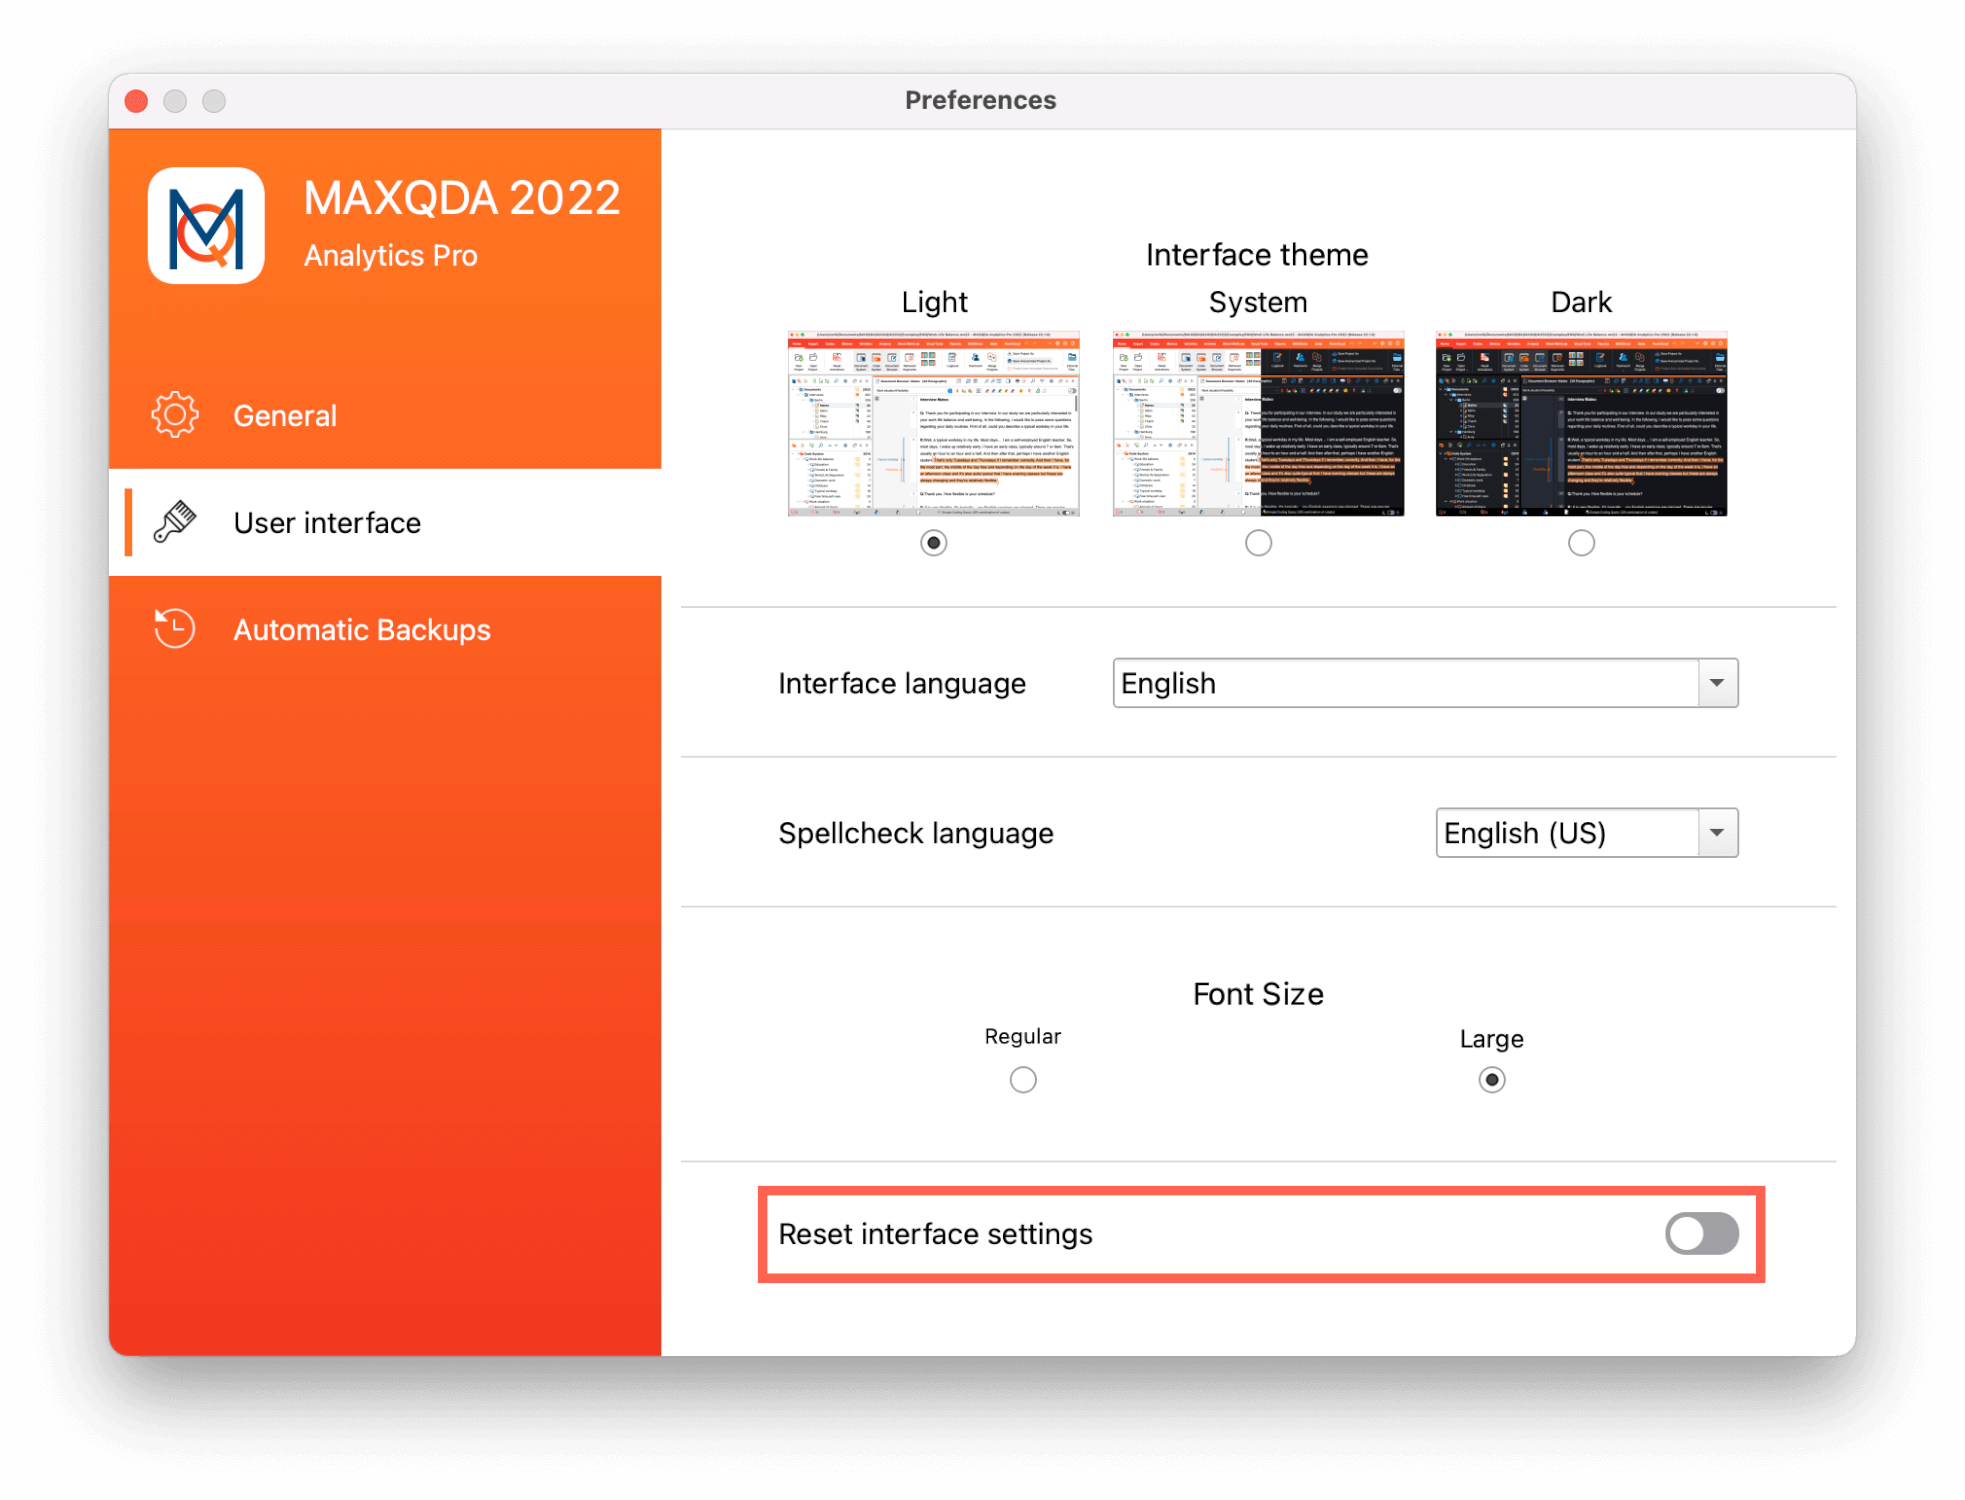The height and width of the screenshot is (1500, 1965).
Task: Click the 'Large' font size label
Action: point(1492,1039)
